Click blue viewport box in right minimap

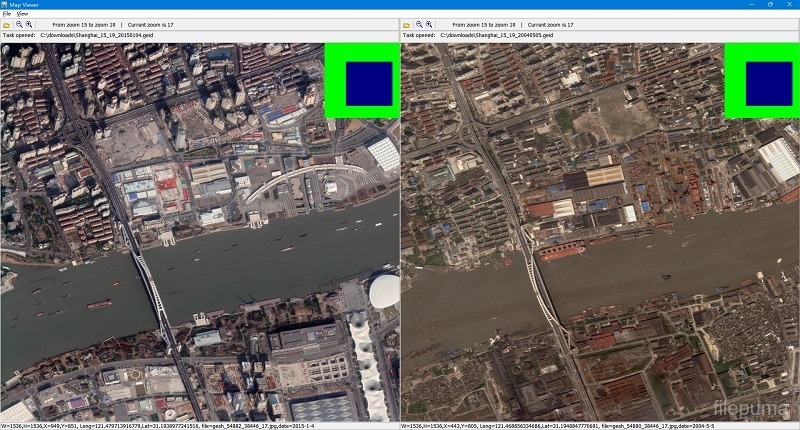[761, 80]
